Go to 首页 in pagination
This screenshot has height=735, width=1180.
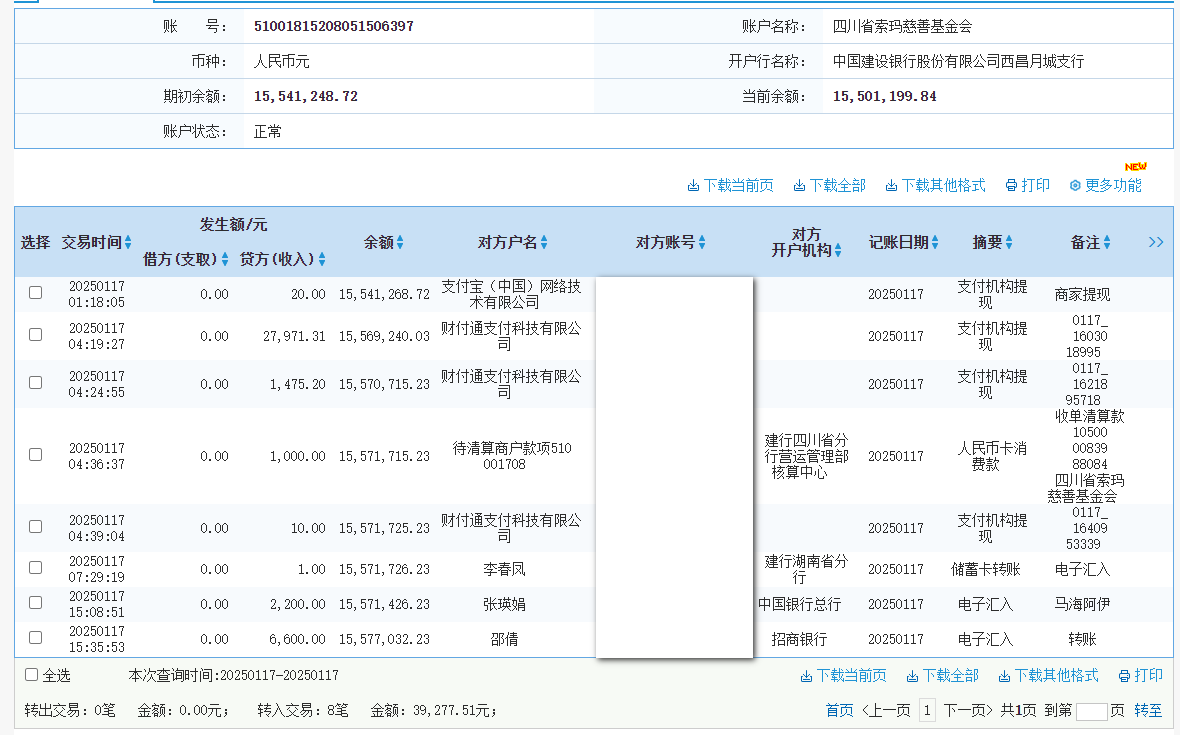pos(839,710)
